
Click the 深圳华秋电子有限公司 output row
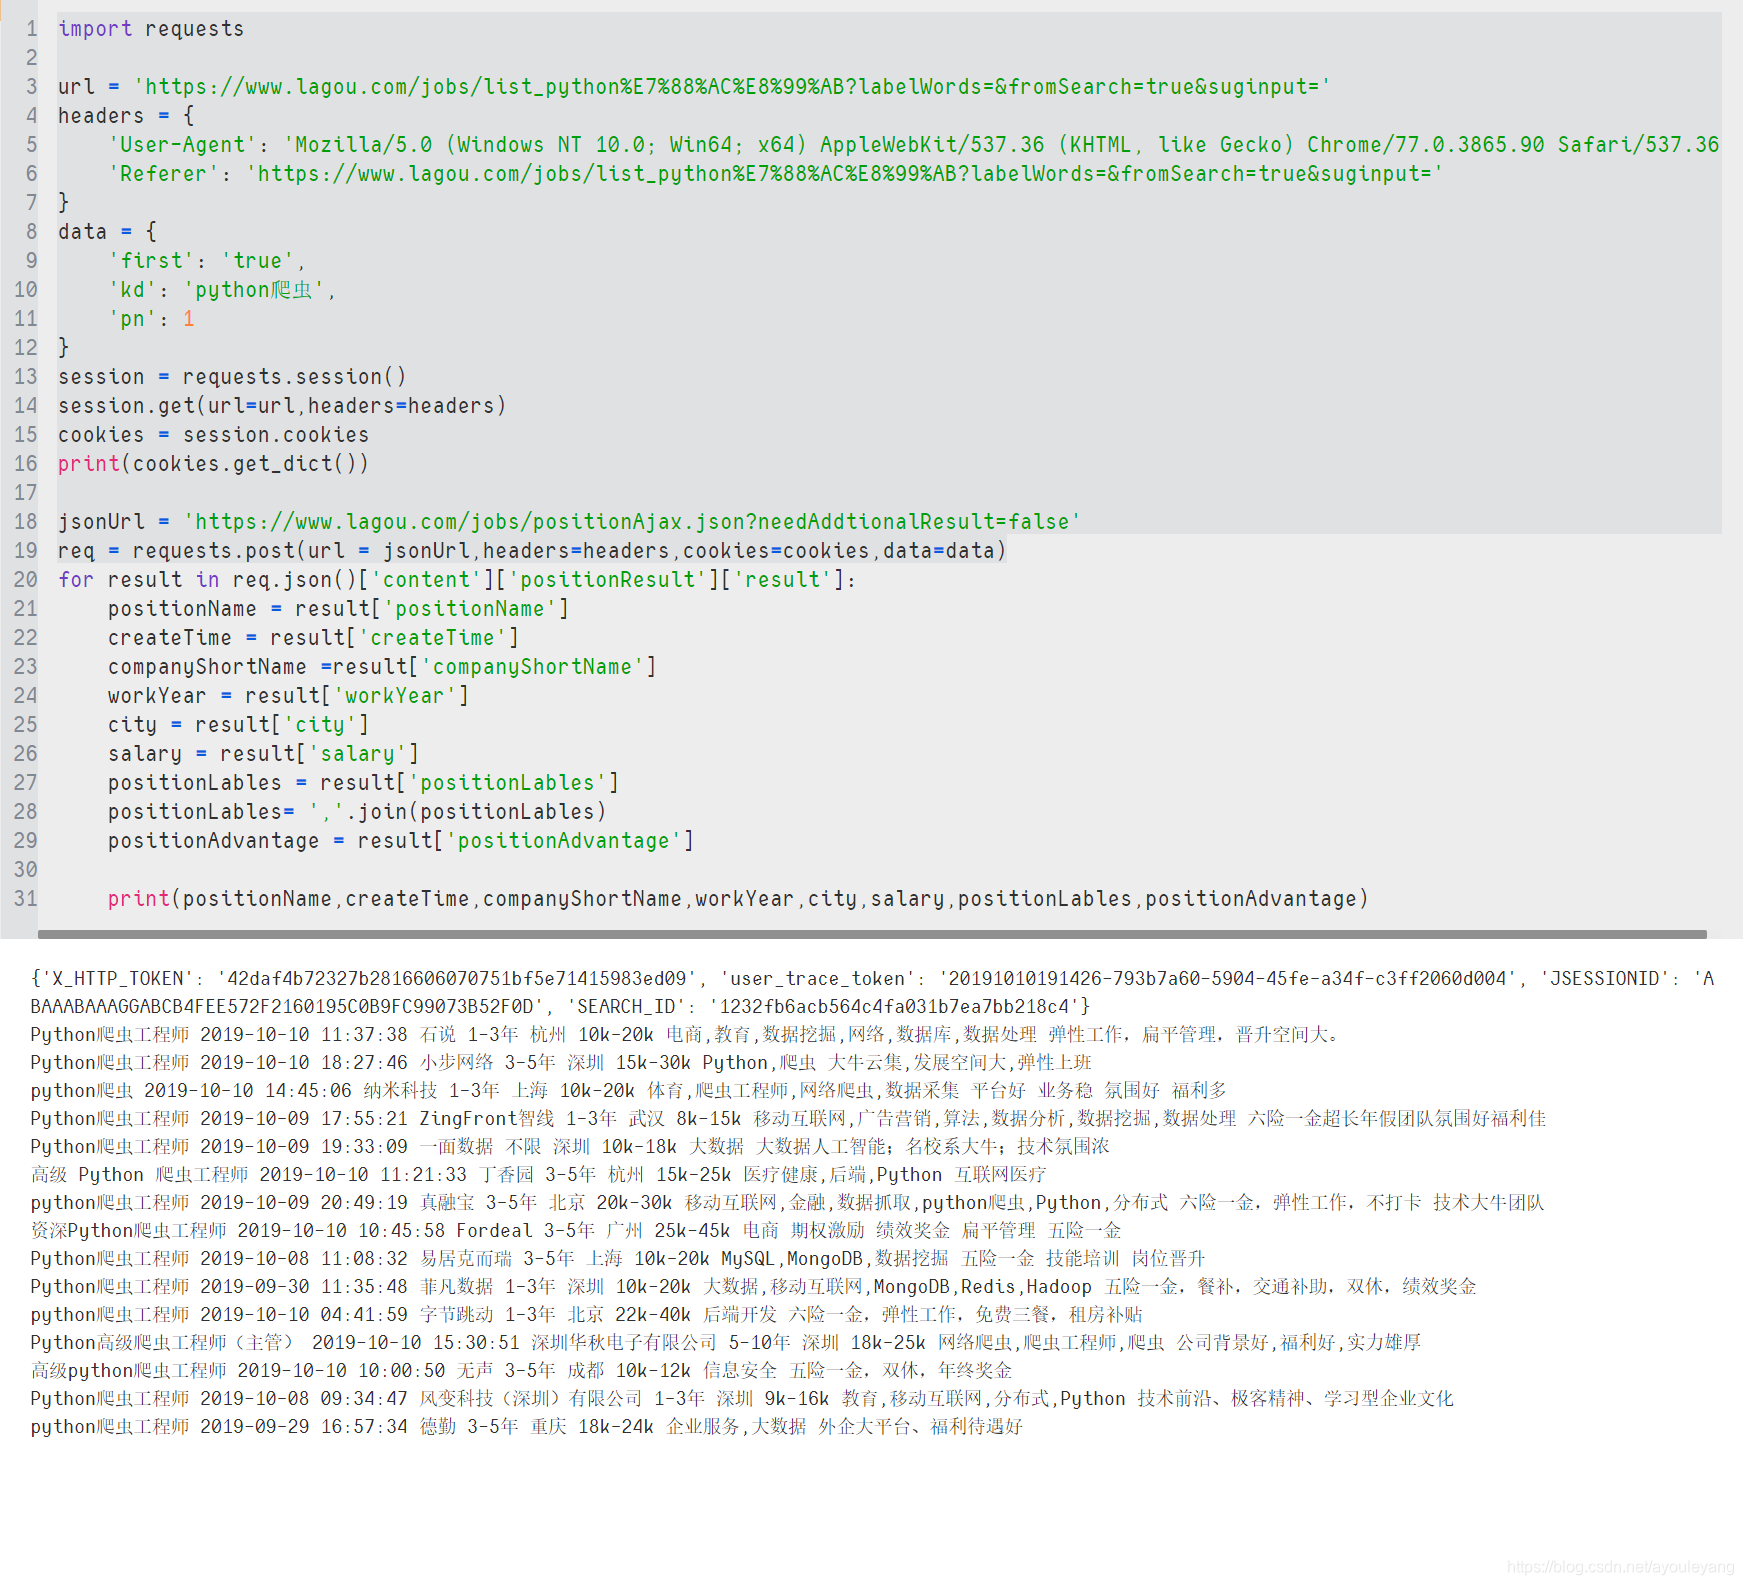click(x=726, y=1343)
